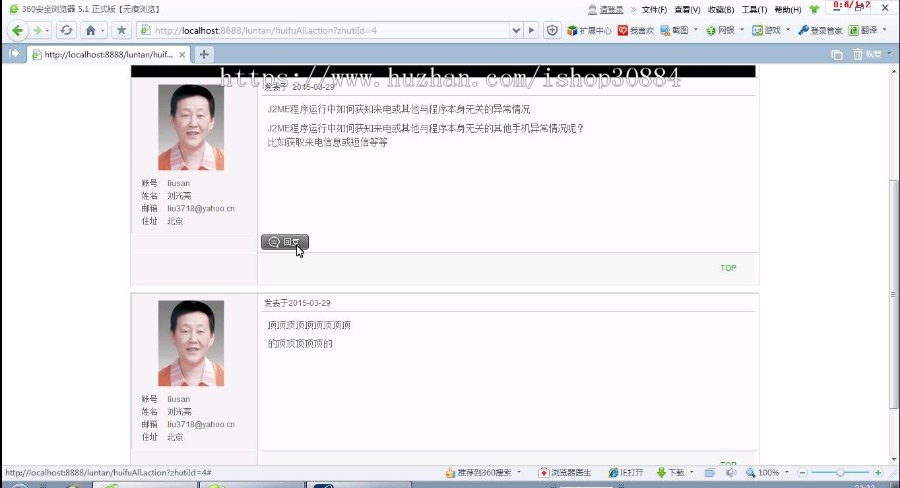The height and width of the screenshot is (488, 900).
Task: Expand the 下载 dropdown arrow
Action: [x=692, y=472]
